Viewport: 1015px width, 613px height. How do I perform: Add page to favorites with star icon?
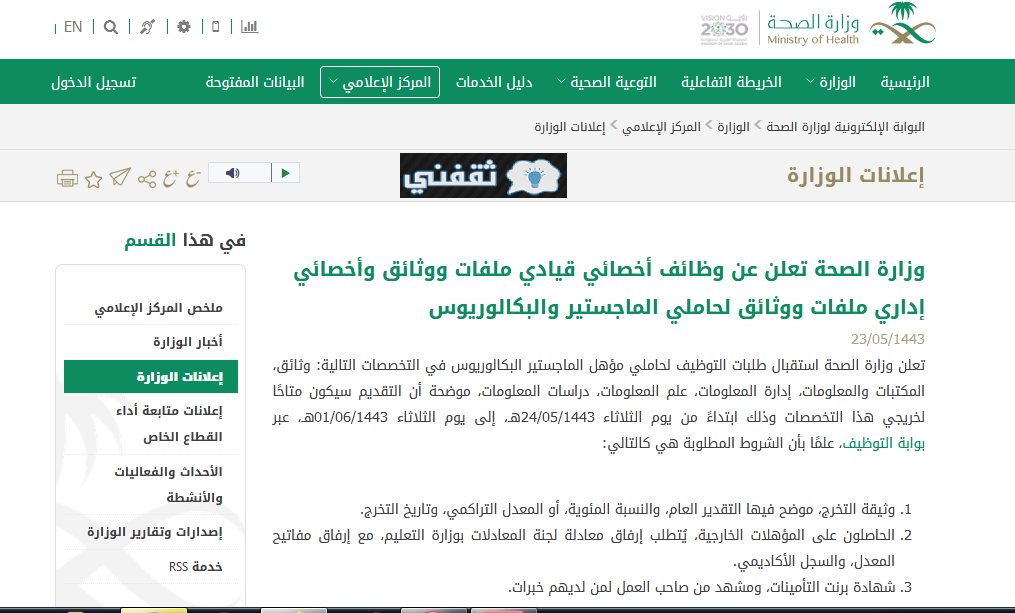point(94,179)
